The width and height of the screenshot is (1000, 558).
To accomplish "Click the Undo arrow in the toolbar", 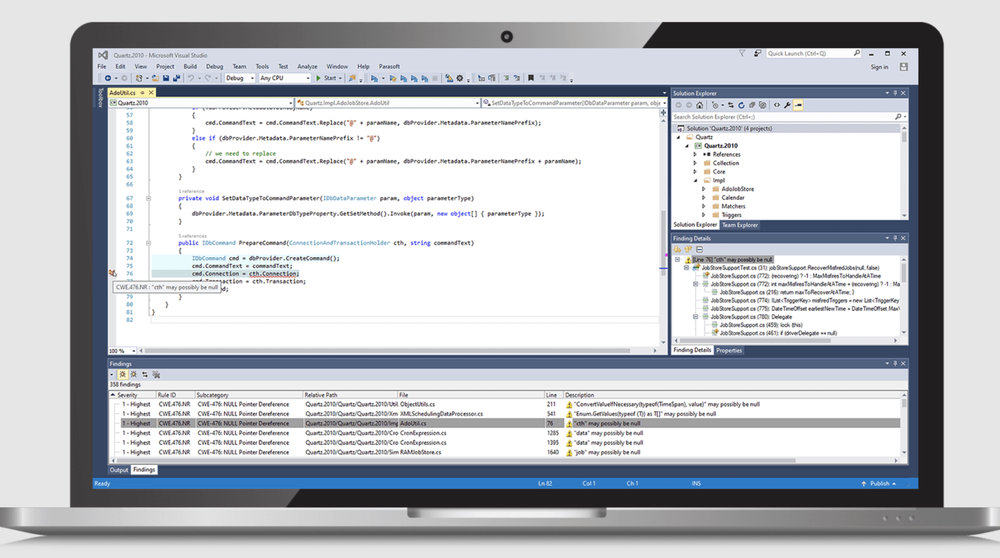I will point(191,78).
